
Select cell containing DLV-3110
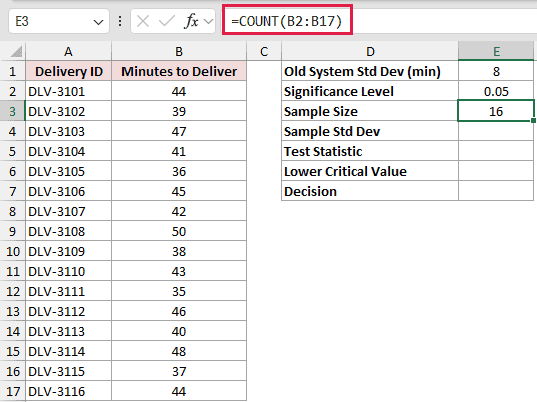coord(68,271)
